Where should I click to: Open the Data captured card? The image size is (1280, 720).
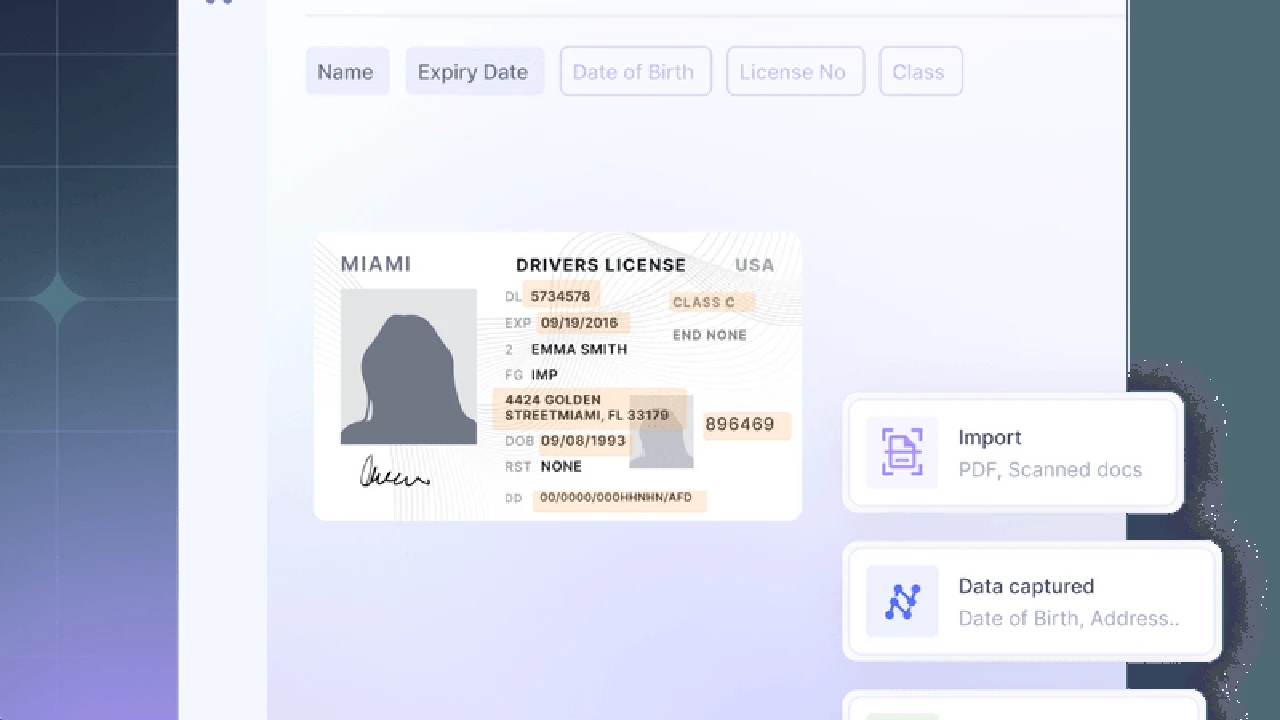(x=1031, y=602)
